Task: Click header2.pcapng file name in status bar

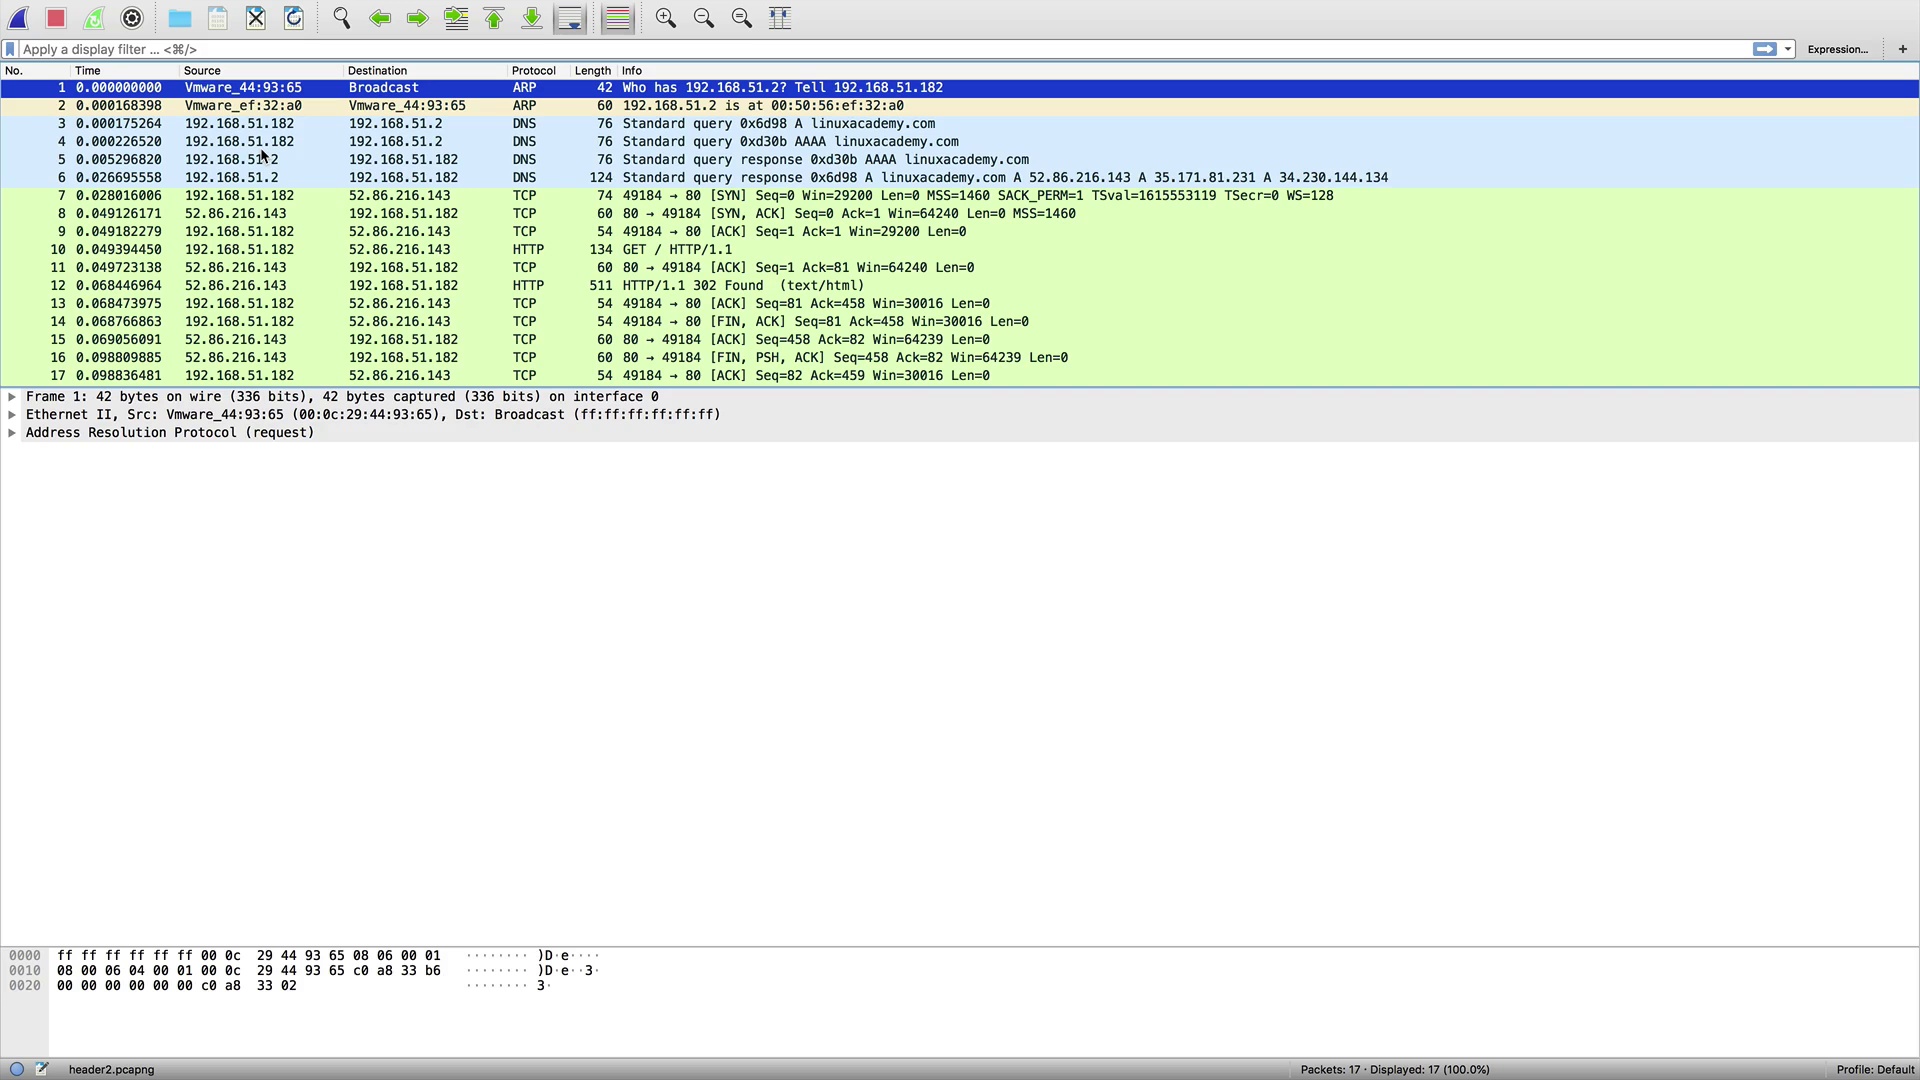Action: 112,1070
